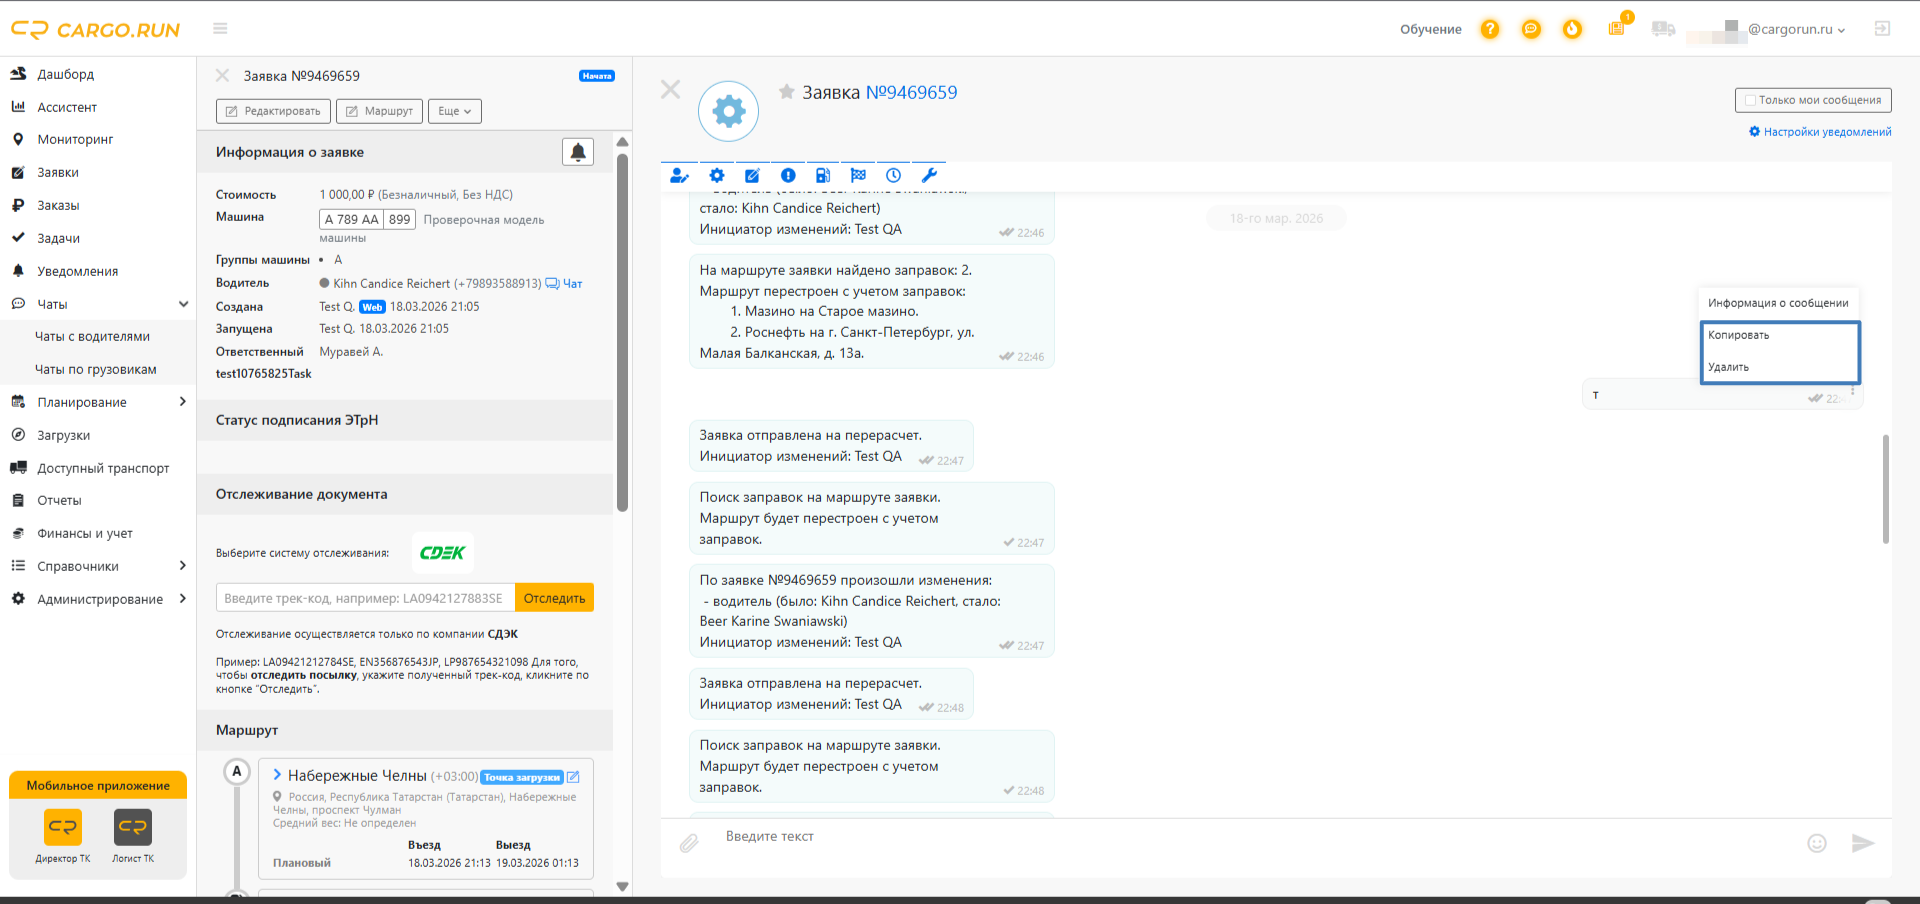This screenshot has width=1920, height=904.
Task: Select the edit-note filter icon in chat toolbar
Action: point(752,176)
